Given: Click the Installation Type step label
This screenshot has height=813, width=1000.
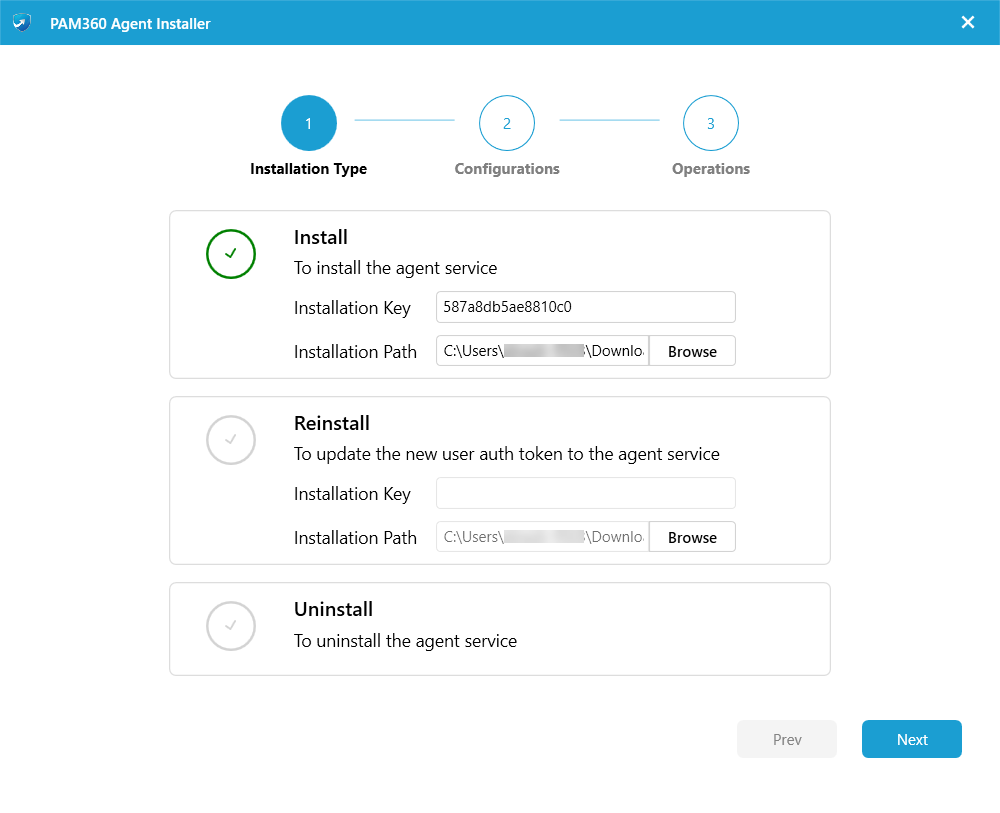Looking at the screenshot, I should [309, 169].
